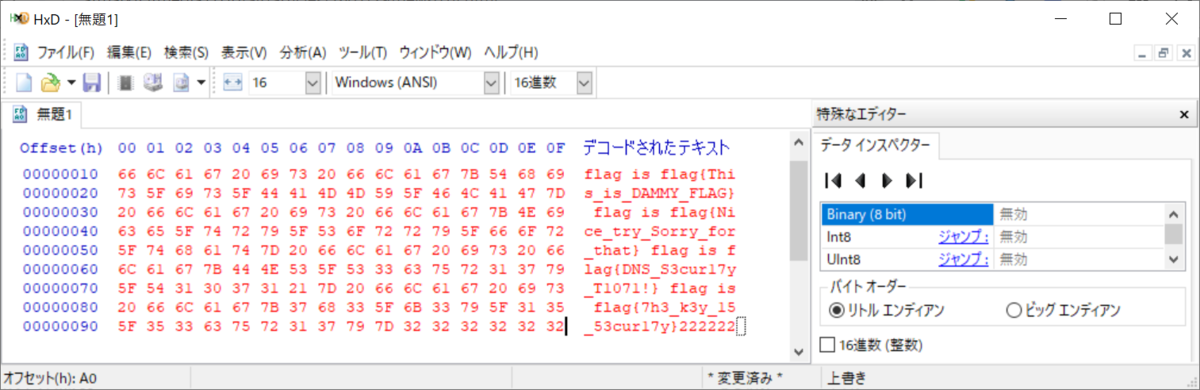
Task: Open disk image icon in toolbar
Action: tap(182, 83)
